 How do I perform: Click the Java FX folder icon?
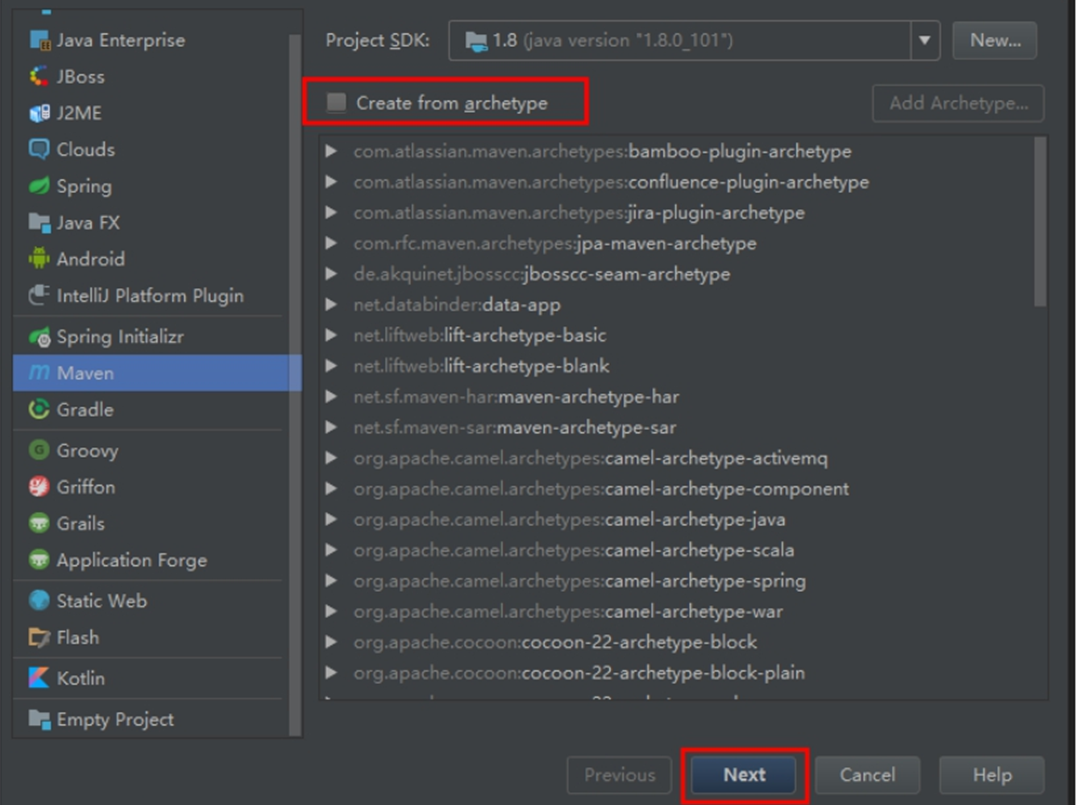point(39,223)
